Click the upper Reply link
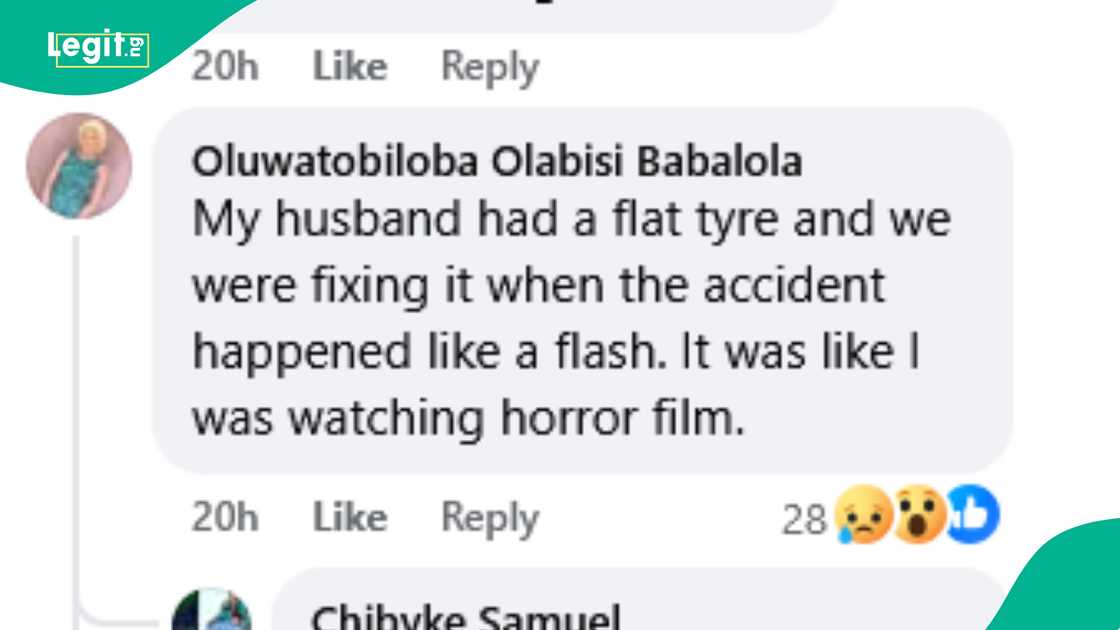 pos(489,66)
